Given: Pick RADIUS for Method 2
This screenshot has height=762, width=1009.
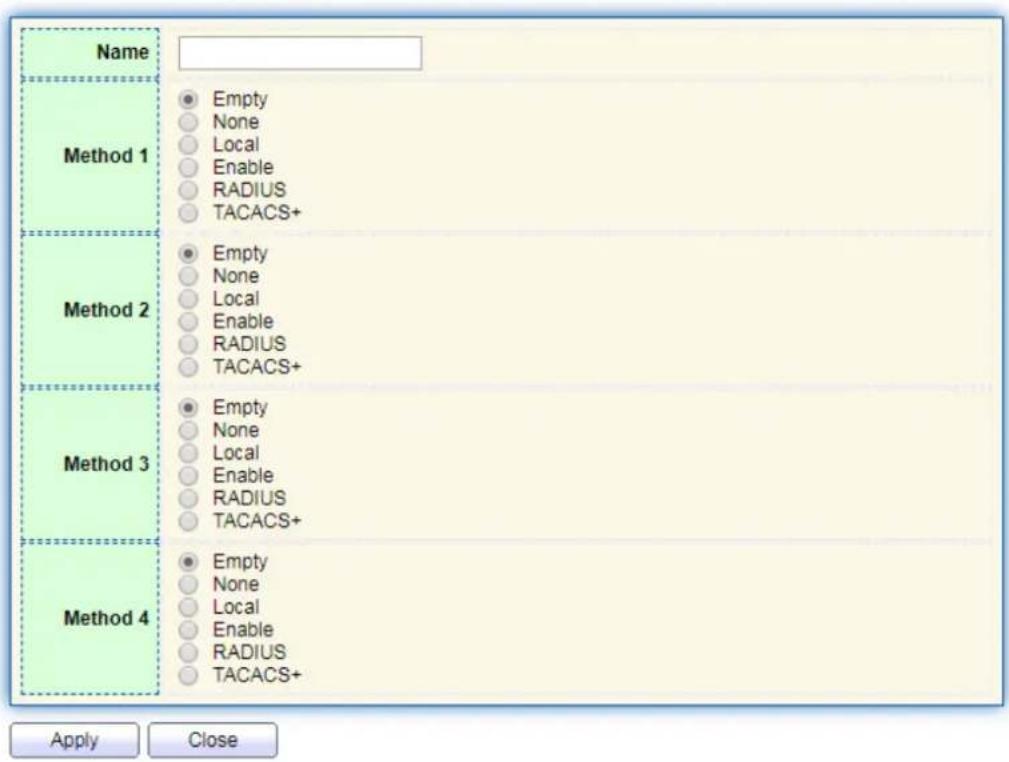Looking at the screenshot, I should pos(188,344).
